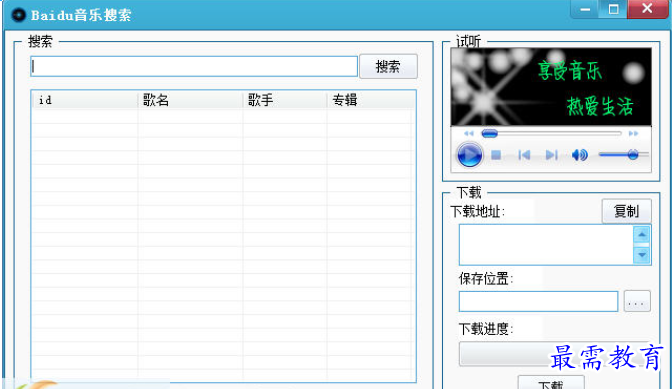Click the 搜索 search button
The image size is (672, 389).
pyautogui.click(x=388, y=66)
